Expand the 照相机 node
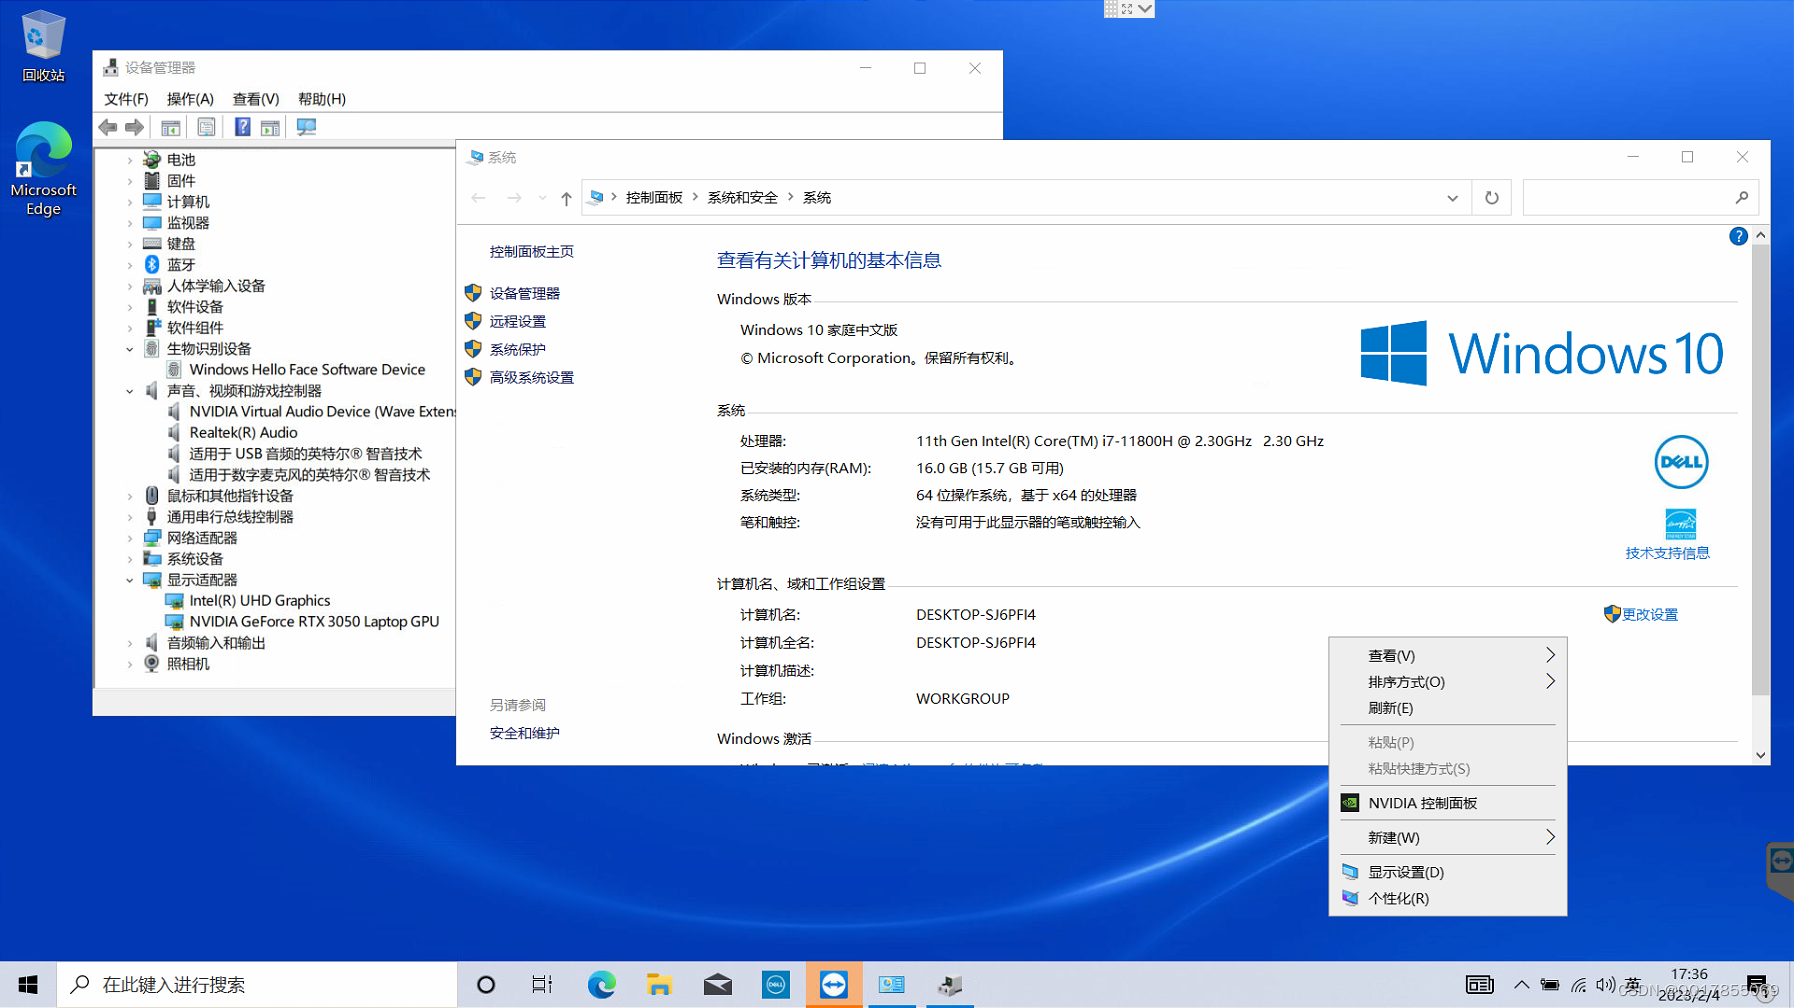The width and height of the screenshot is (1794, 1008). click(x=130, y=664)
